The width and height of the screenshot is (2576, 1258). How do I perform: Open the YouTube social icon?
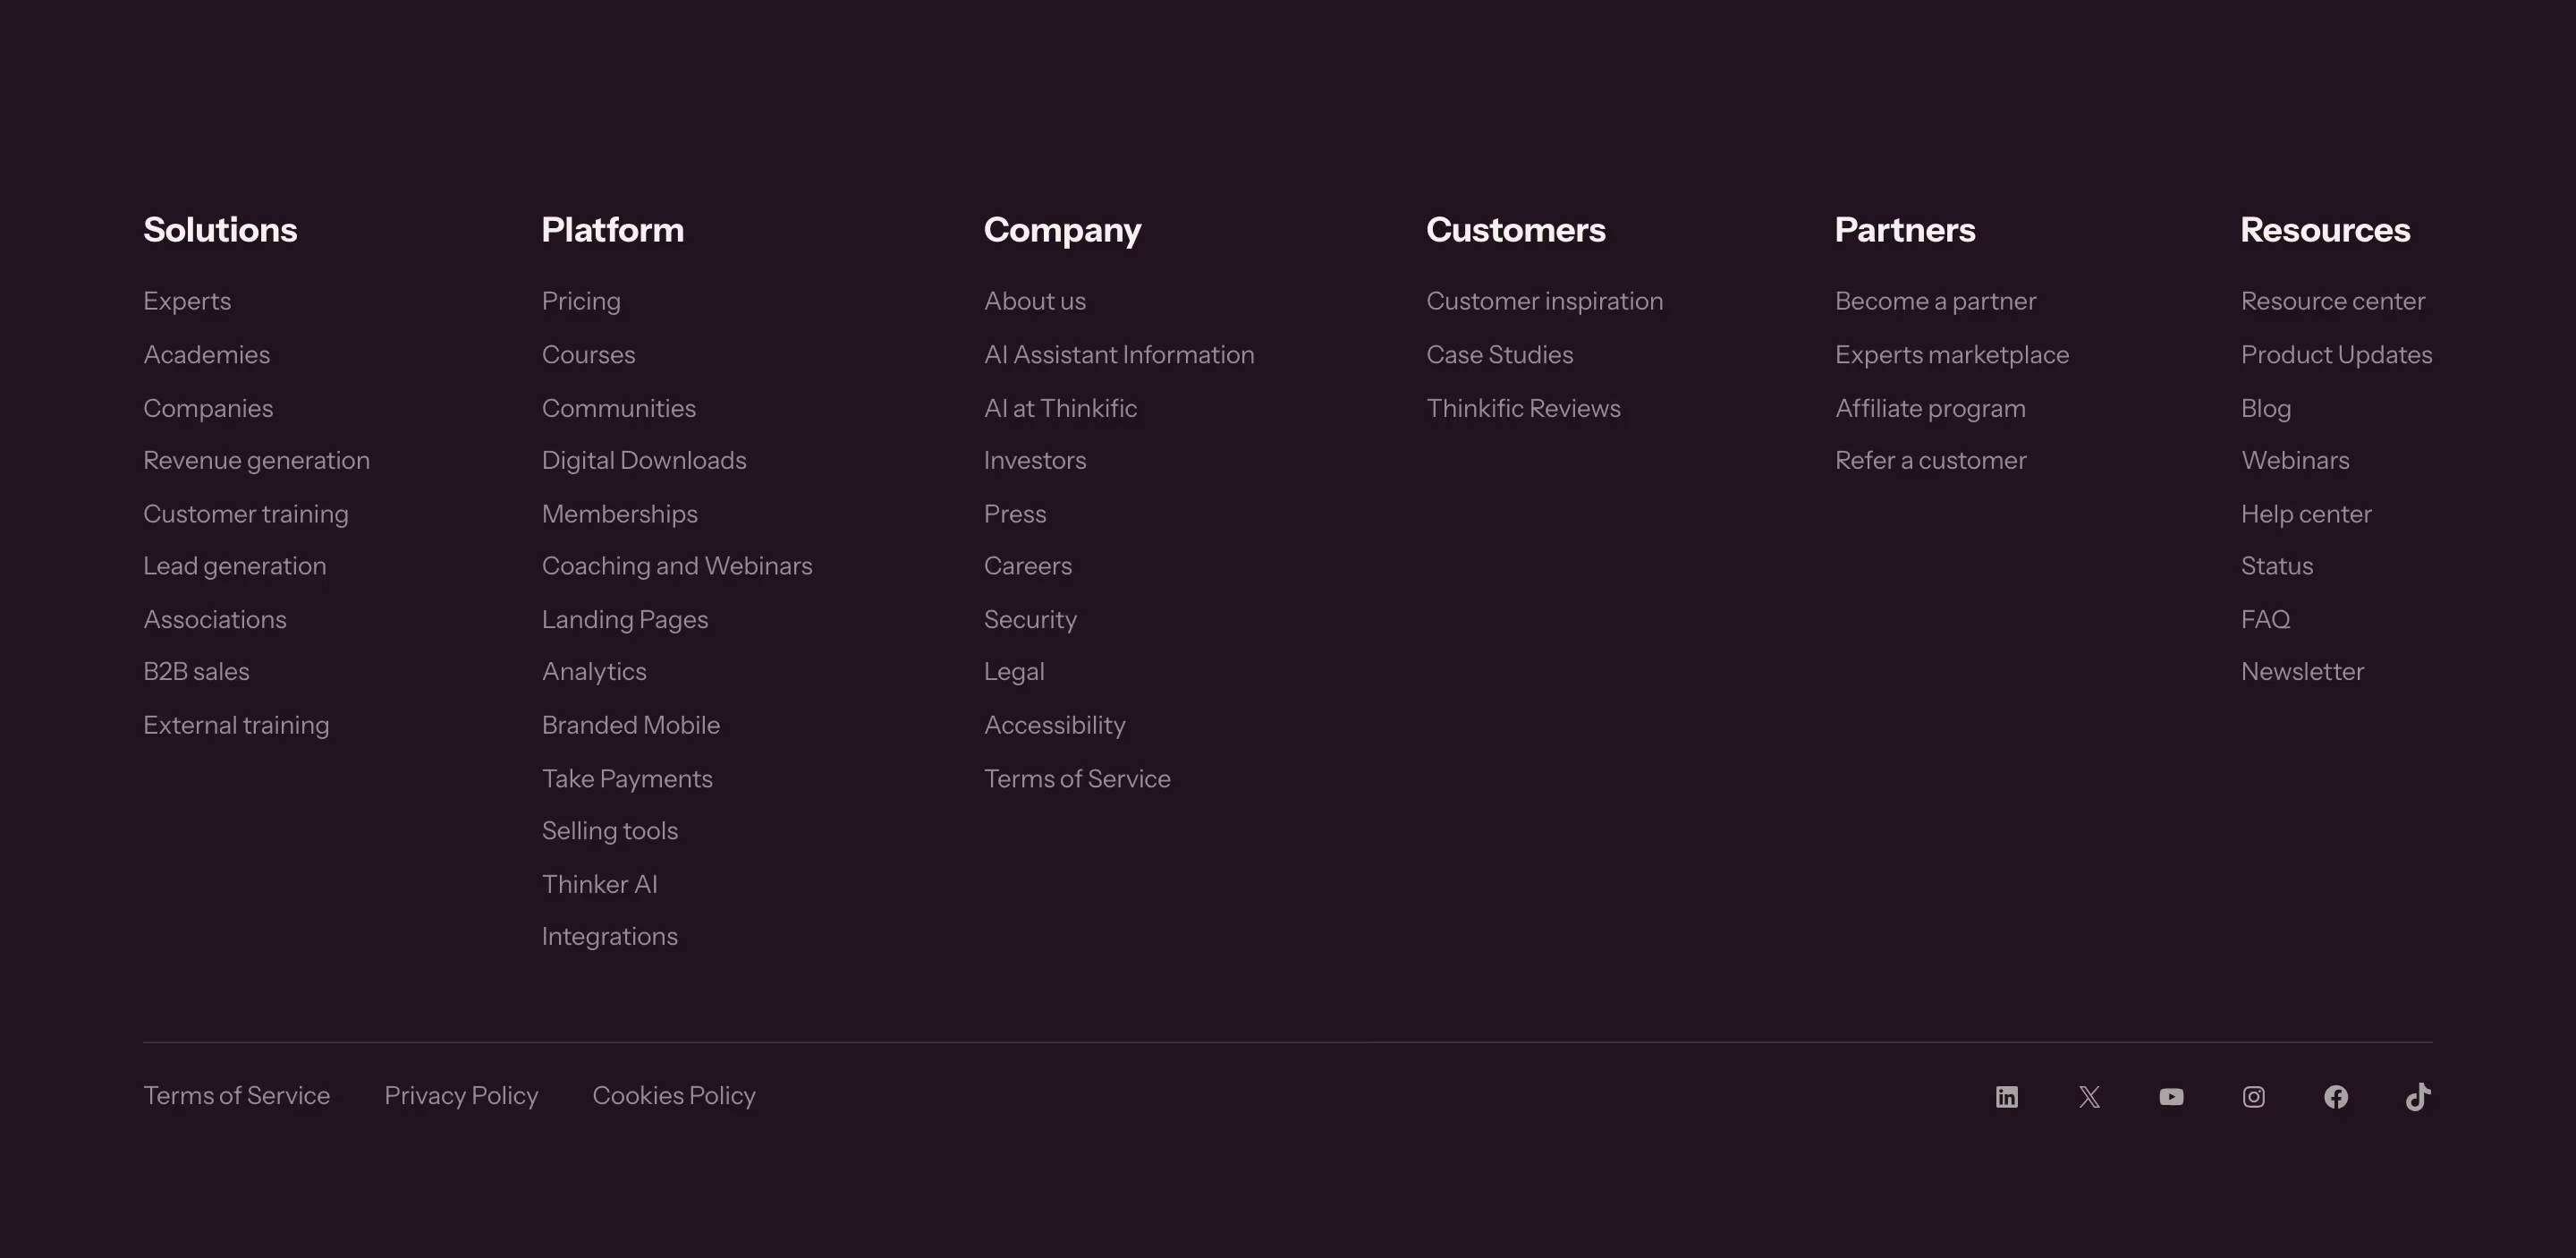(x=2171, y=1097)
